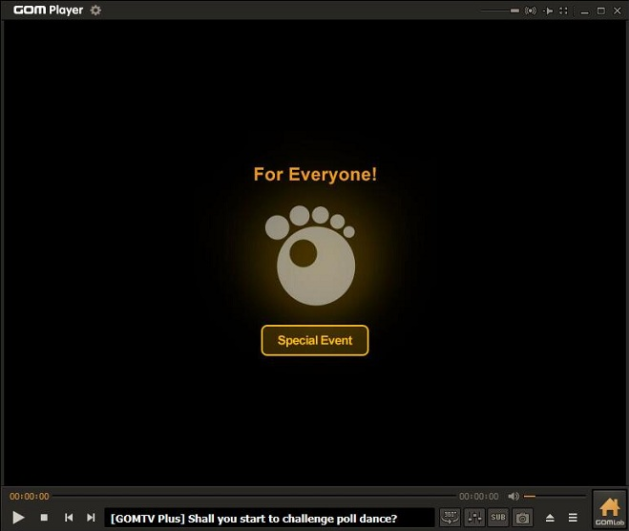Toggle subtitles with the SUB button
629x531 pixels.
coord(498,517)
